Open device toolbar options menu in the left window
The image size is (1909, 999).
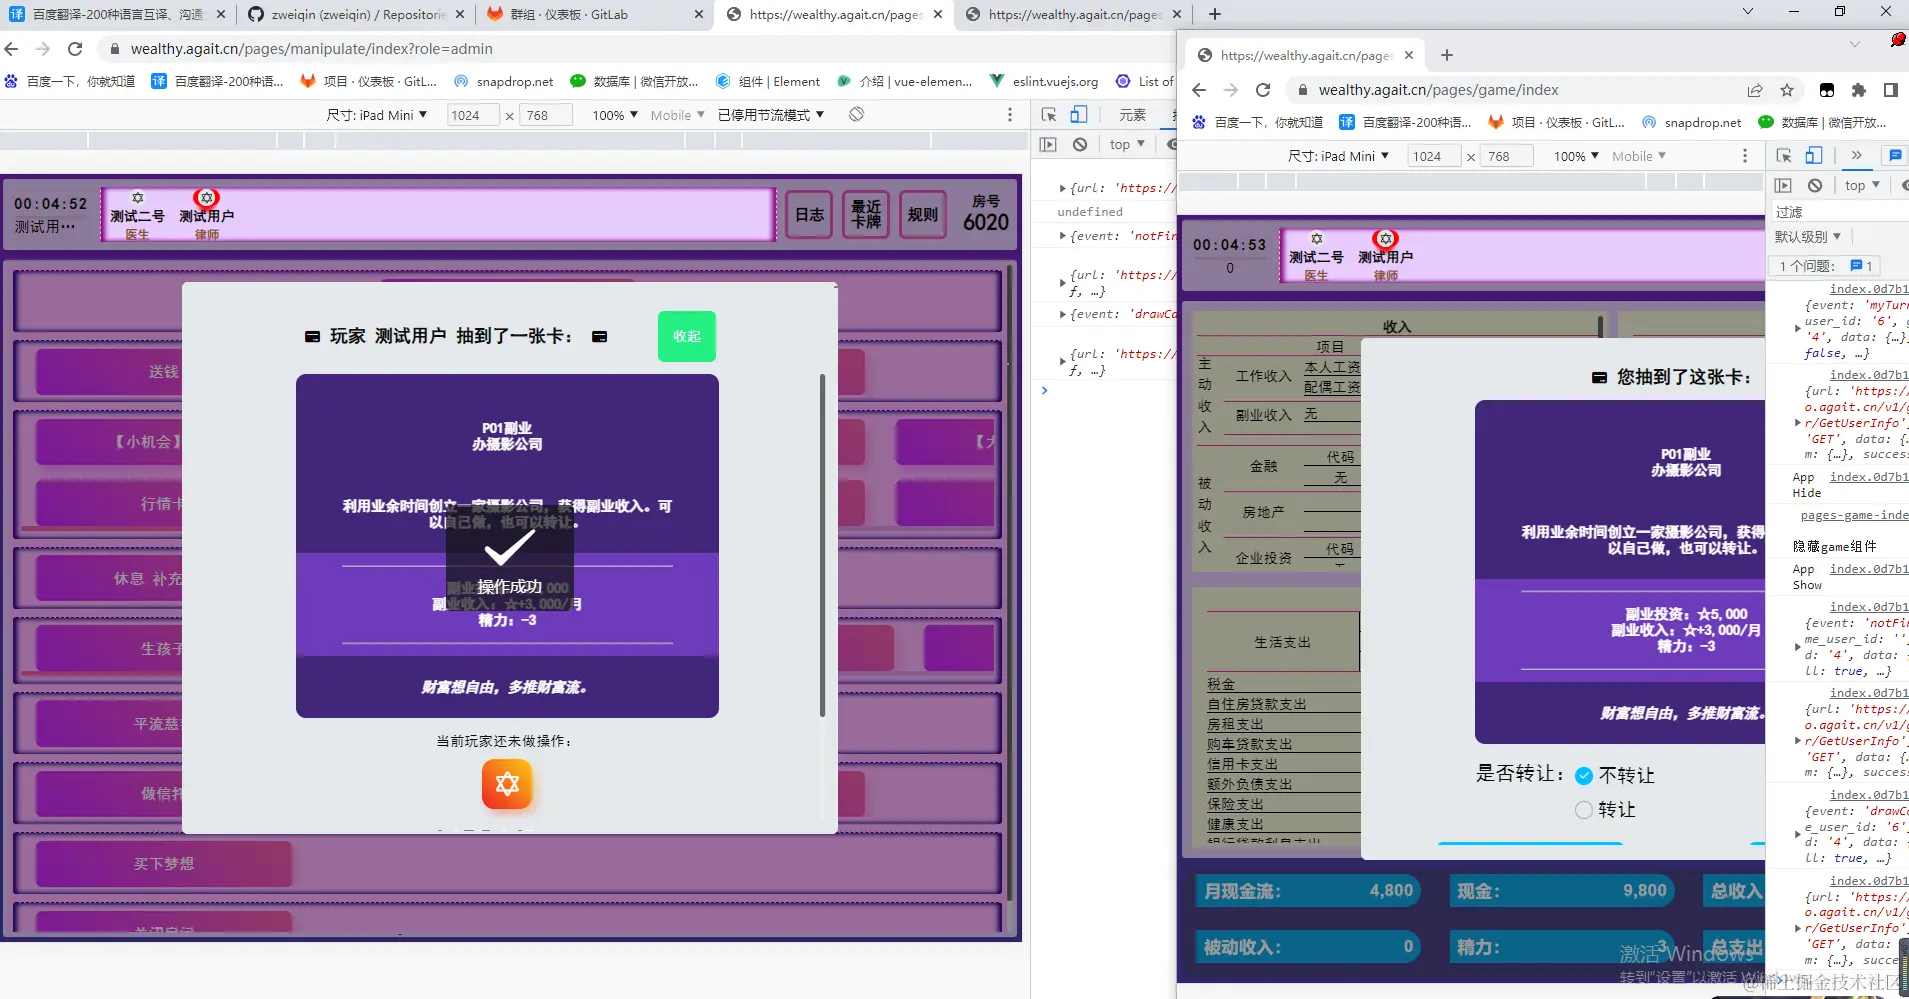click(x=1010, y=115)
